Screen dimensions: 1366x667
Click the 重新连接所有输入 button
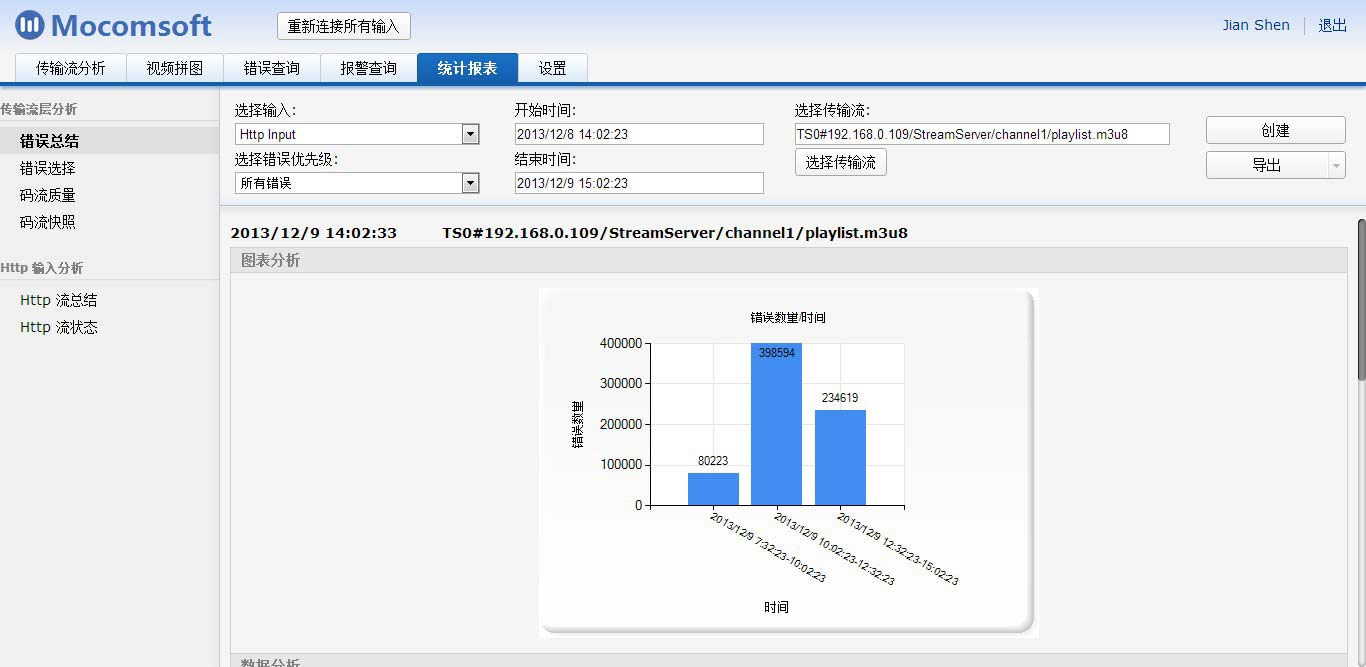tap(343, 26)
